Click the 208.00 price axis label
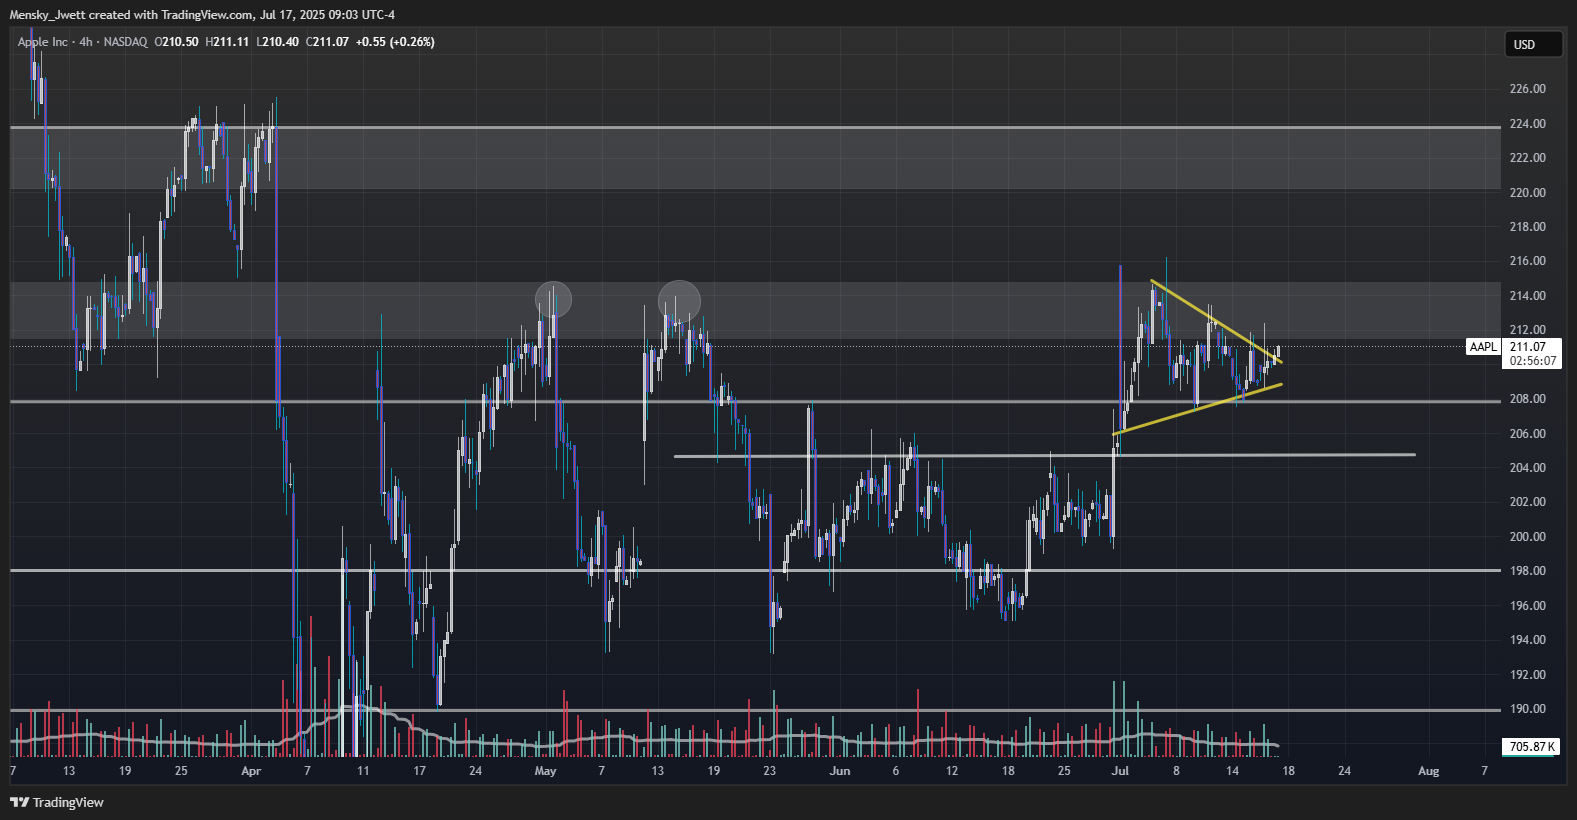Viewport: 1577px width, 820px height. pos(1527,399)
